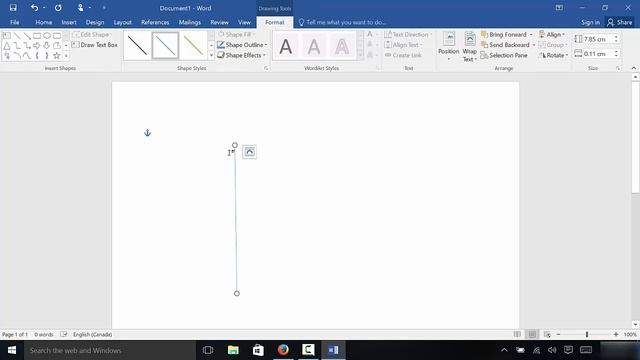Open the Wrap Text dropdown
Viewport: 640px width, 360px height.
coord(469,47)
